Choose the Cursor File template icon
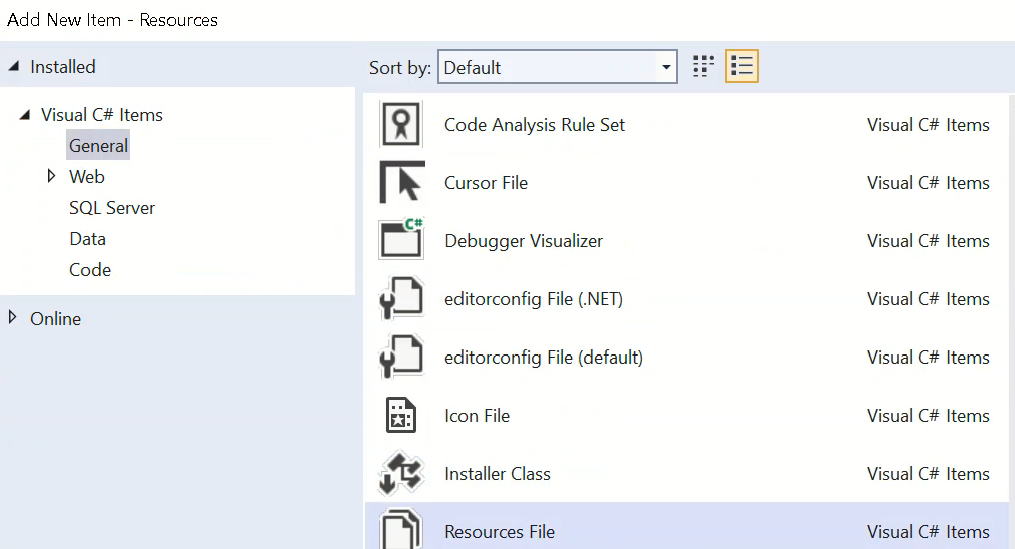This screenshot has height=549, width=1015. tap(401, 183)
